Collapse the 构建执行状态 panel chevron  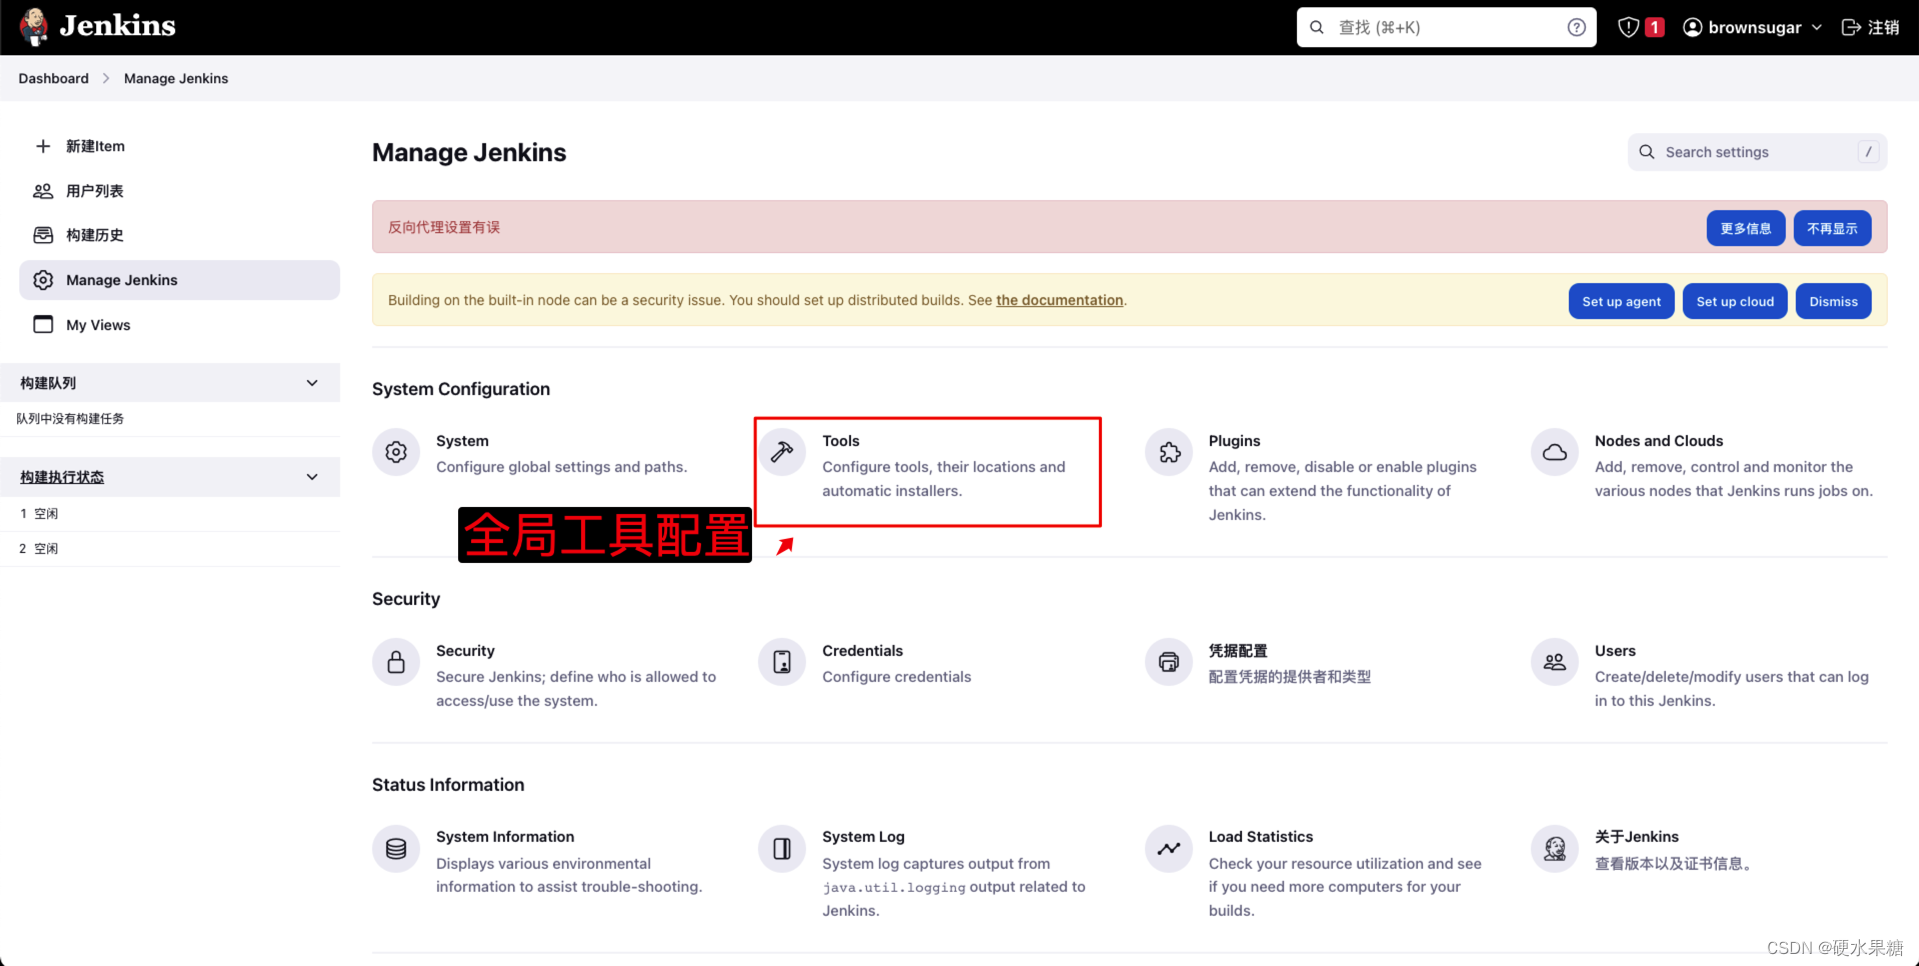312,477
